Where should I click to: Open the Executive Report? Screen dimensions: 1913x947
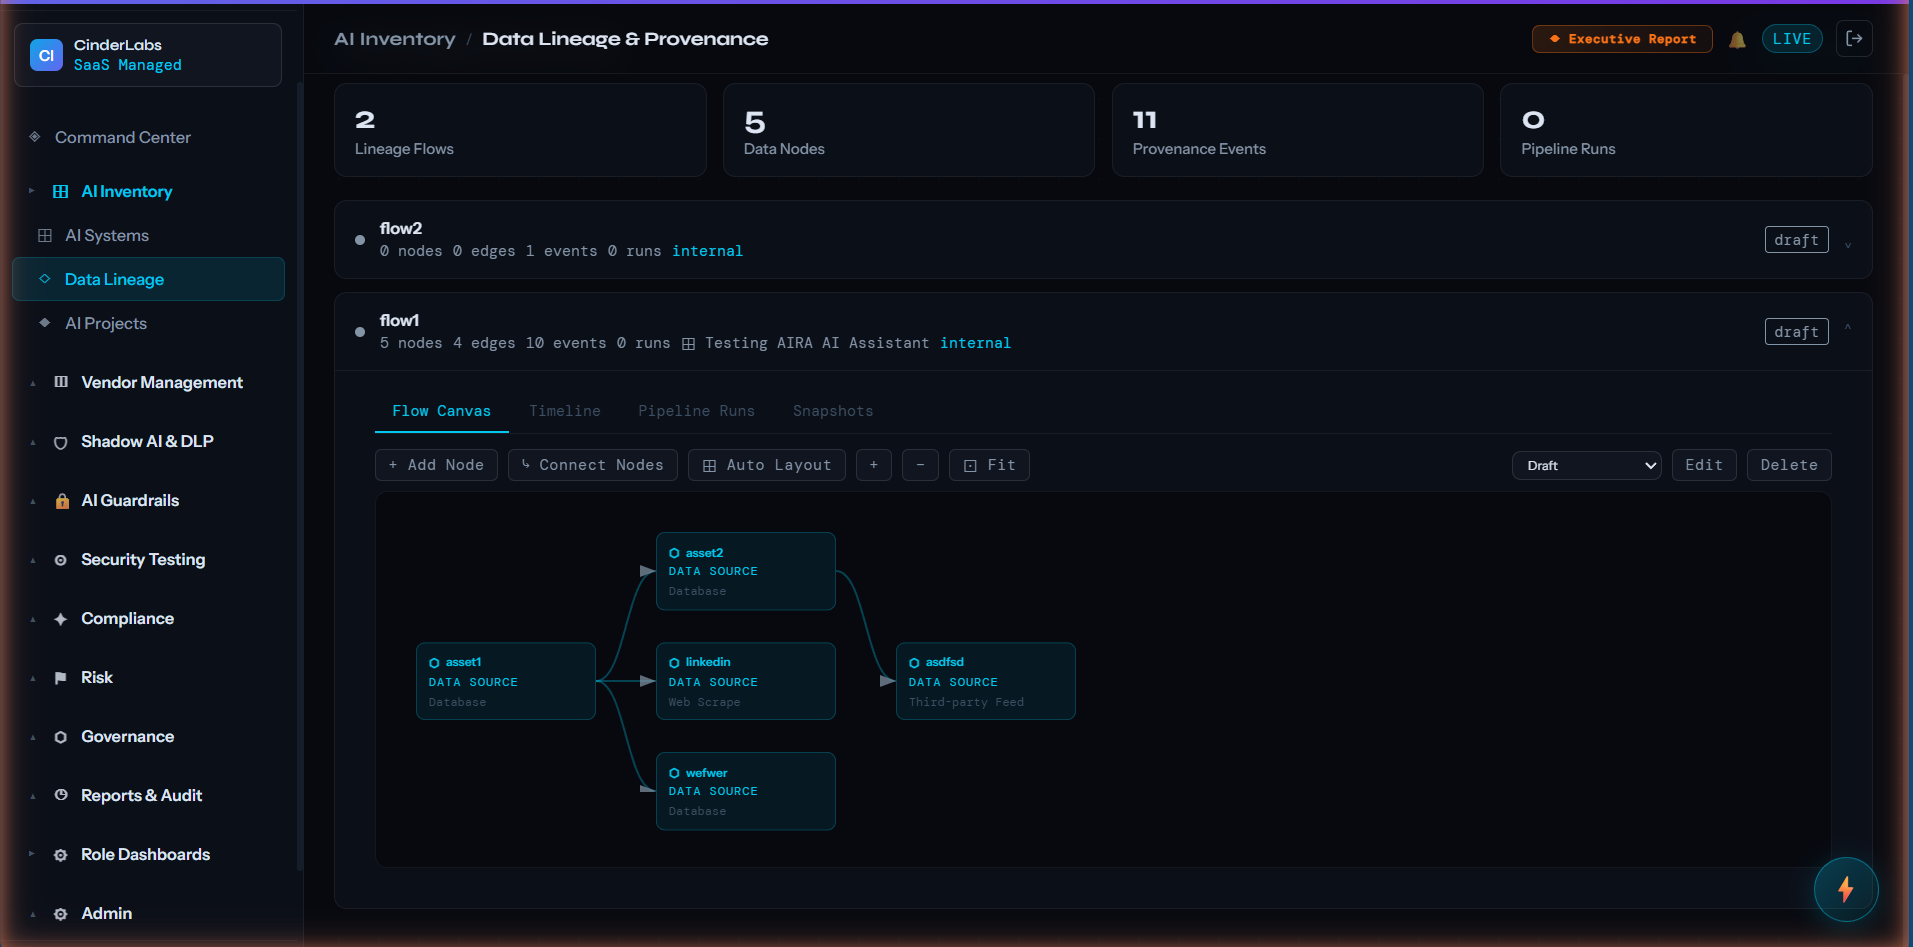pyautogui.click(x=1622, y=39)
